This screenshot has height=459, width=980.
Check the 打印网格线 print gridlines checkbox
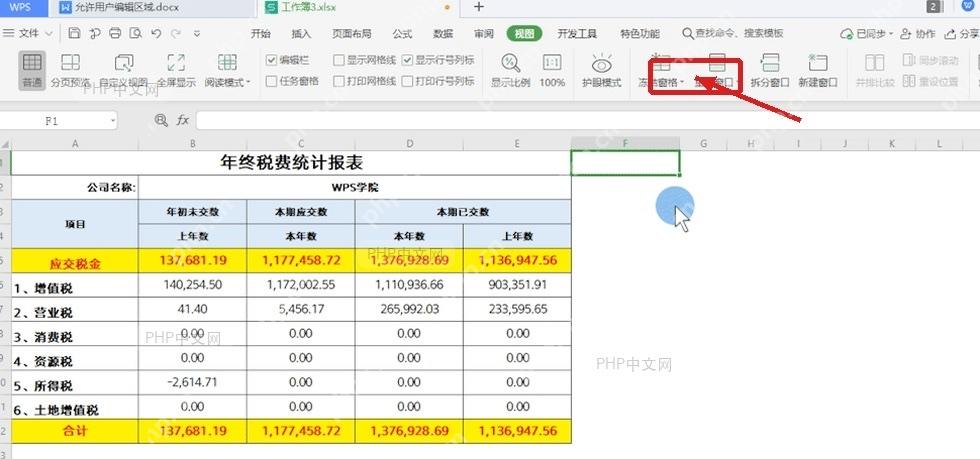pyautogui.click(x=339, y=81)
